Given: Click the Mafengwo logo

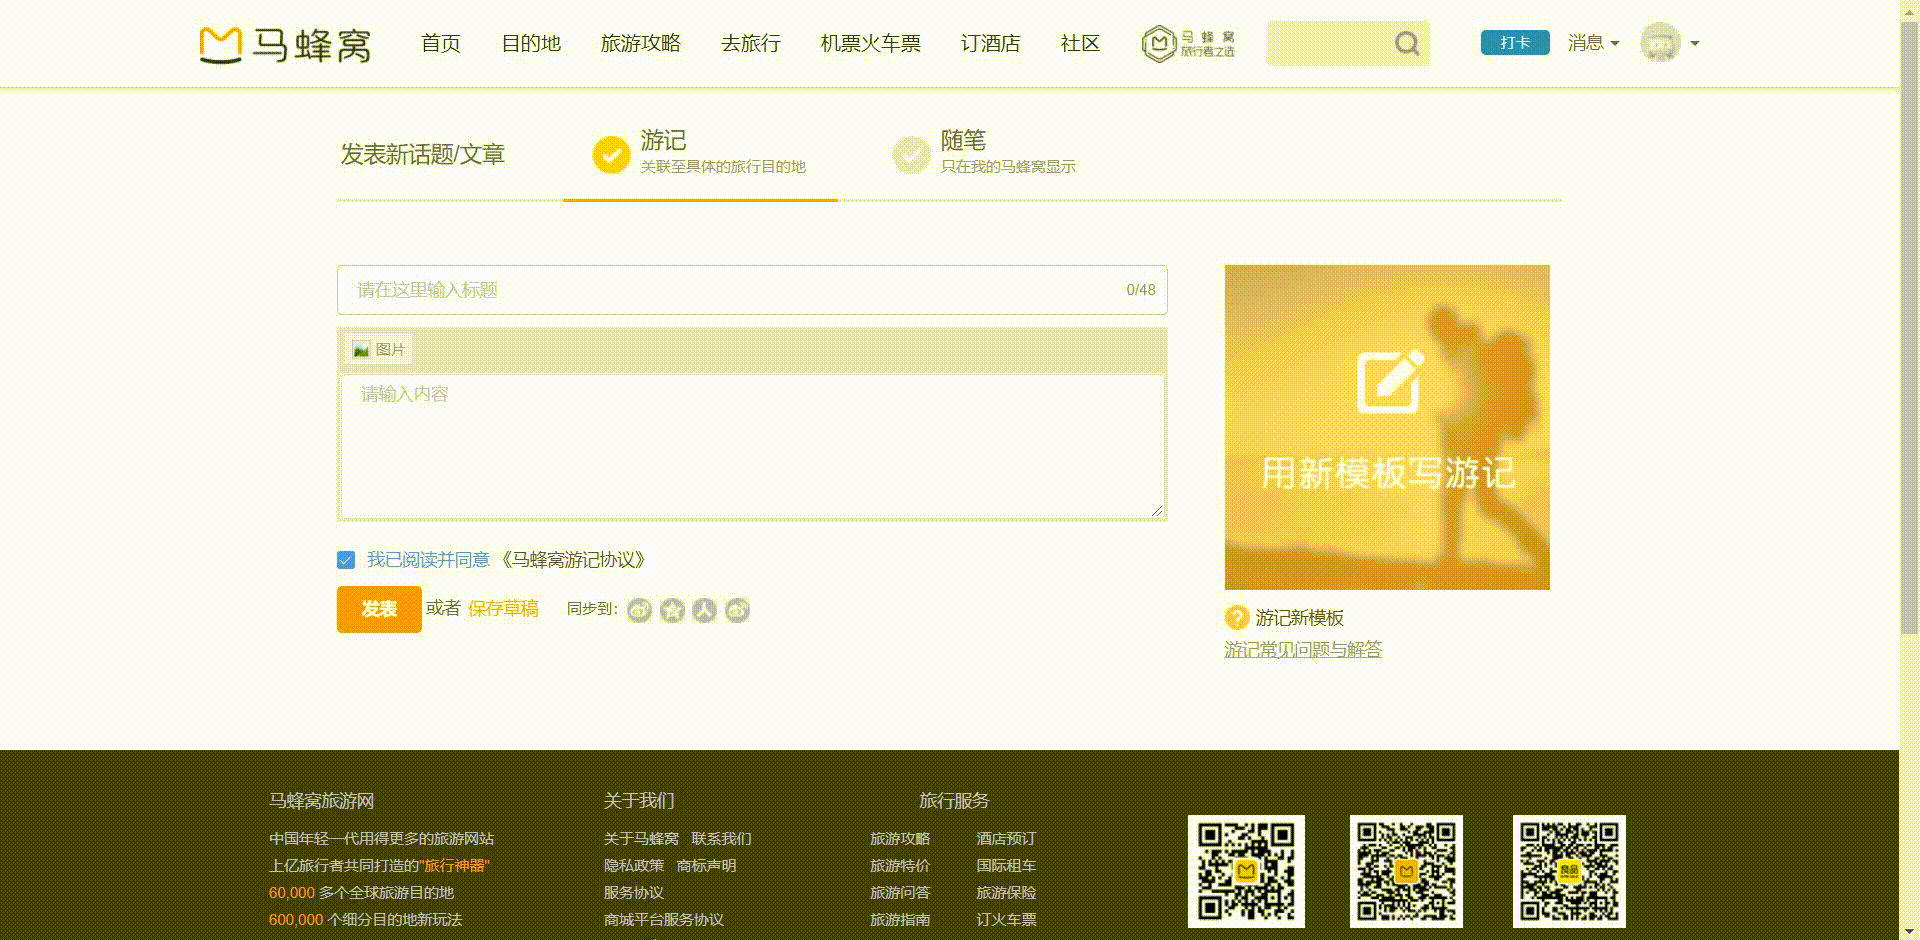Looking at the screenshot, I should (x=285, y=45).
